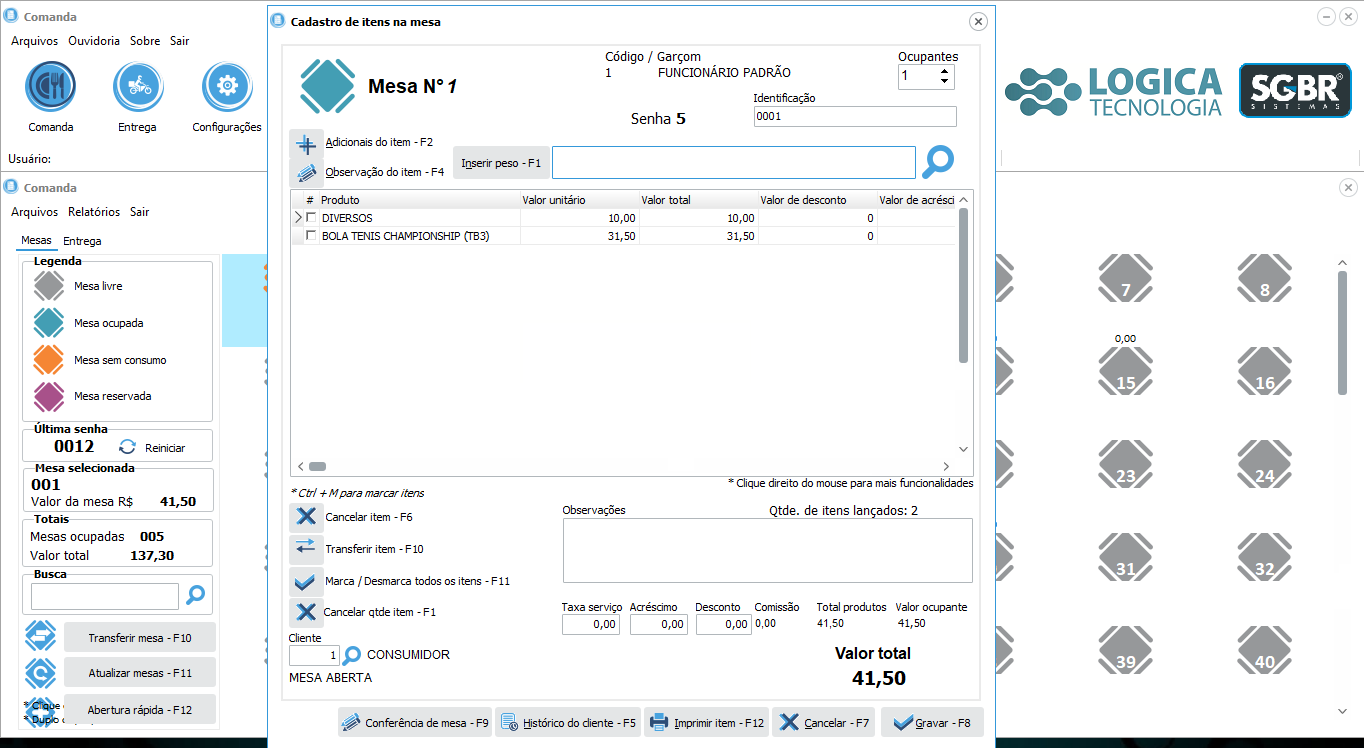Click the Observações text area

(767, 550)
